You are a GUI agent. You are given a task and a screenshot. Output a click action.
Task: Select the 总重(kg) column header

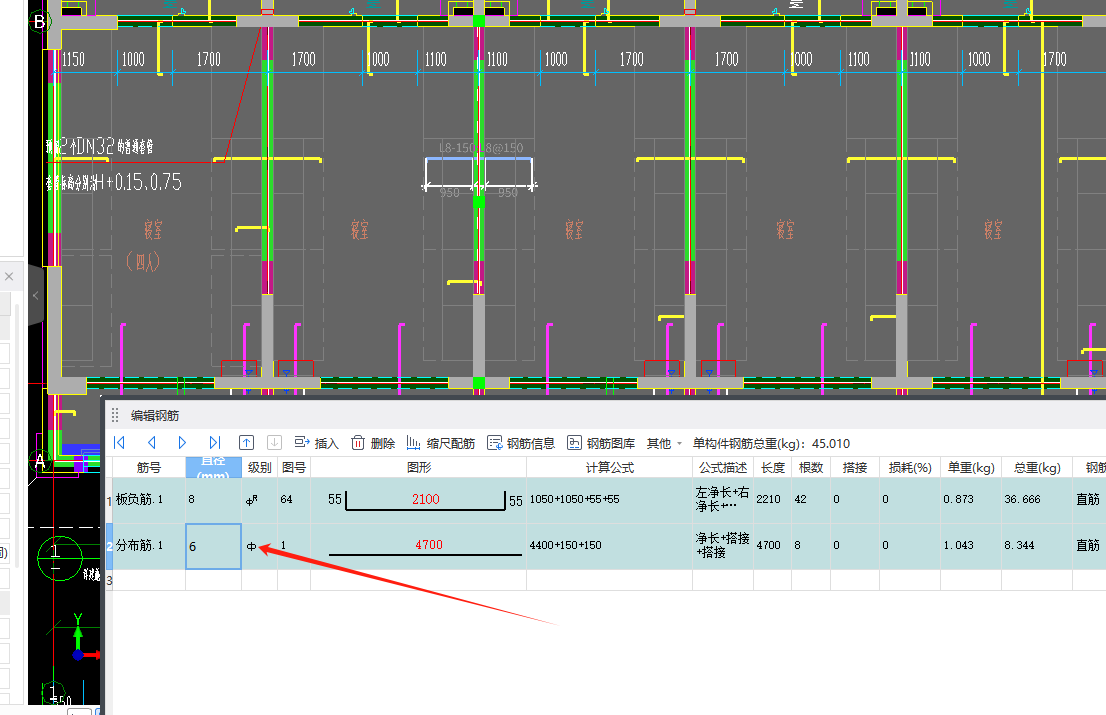tap(1037, 468)
